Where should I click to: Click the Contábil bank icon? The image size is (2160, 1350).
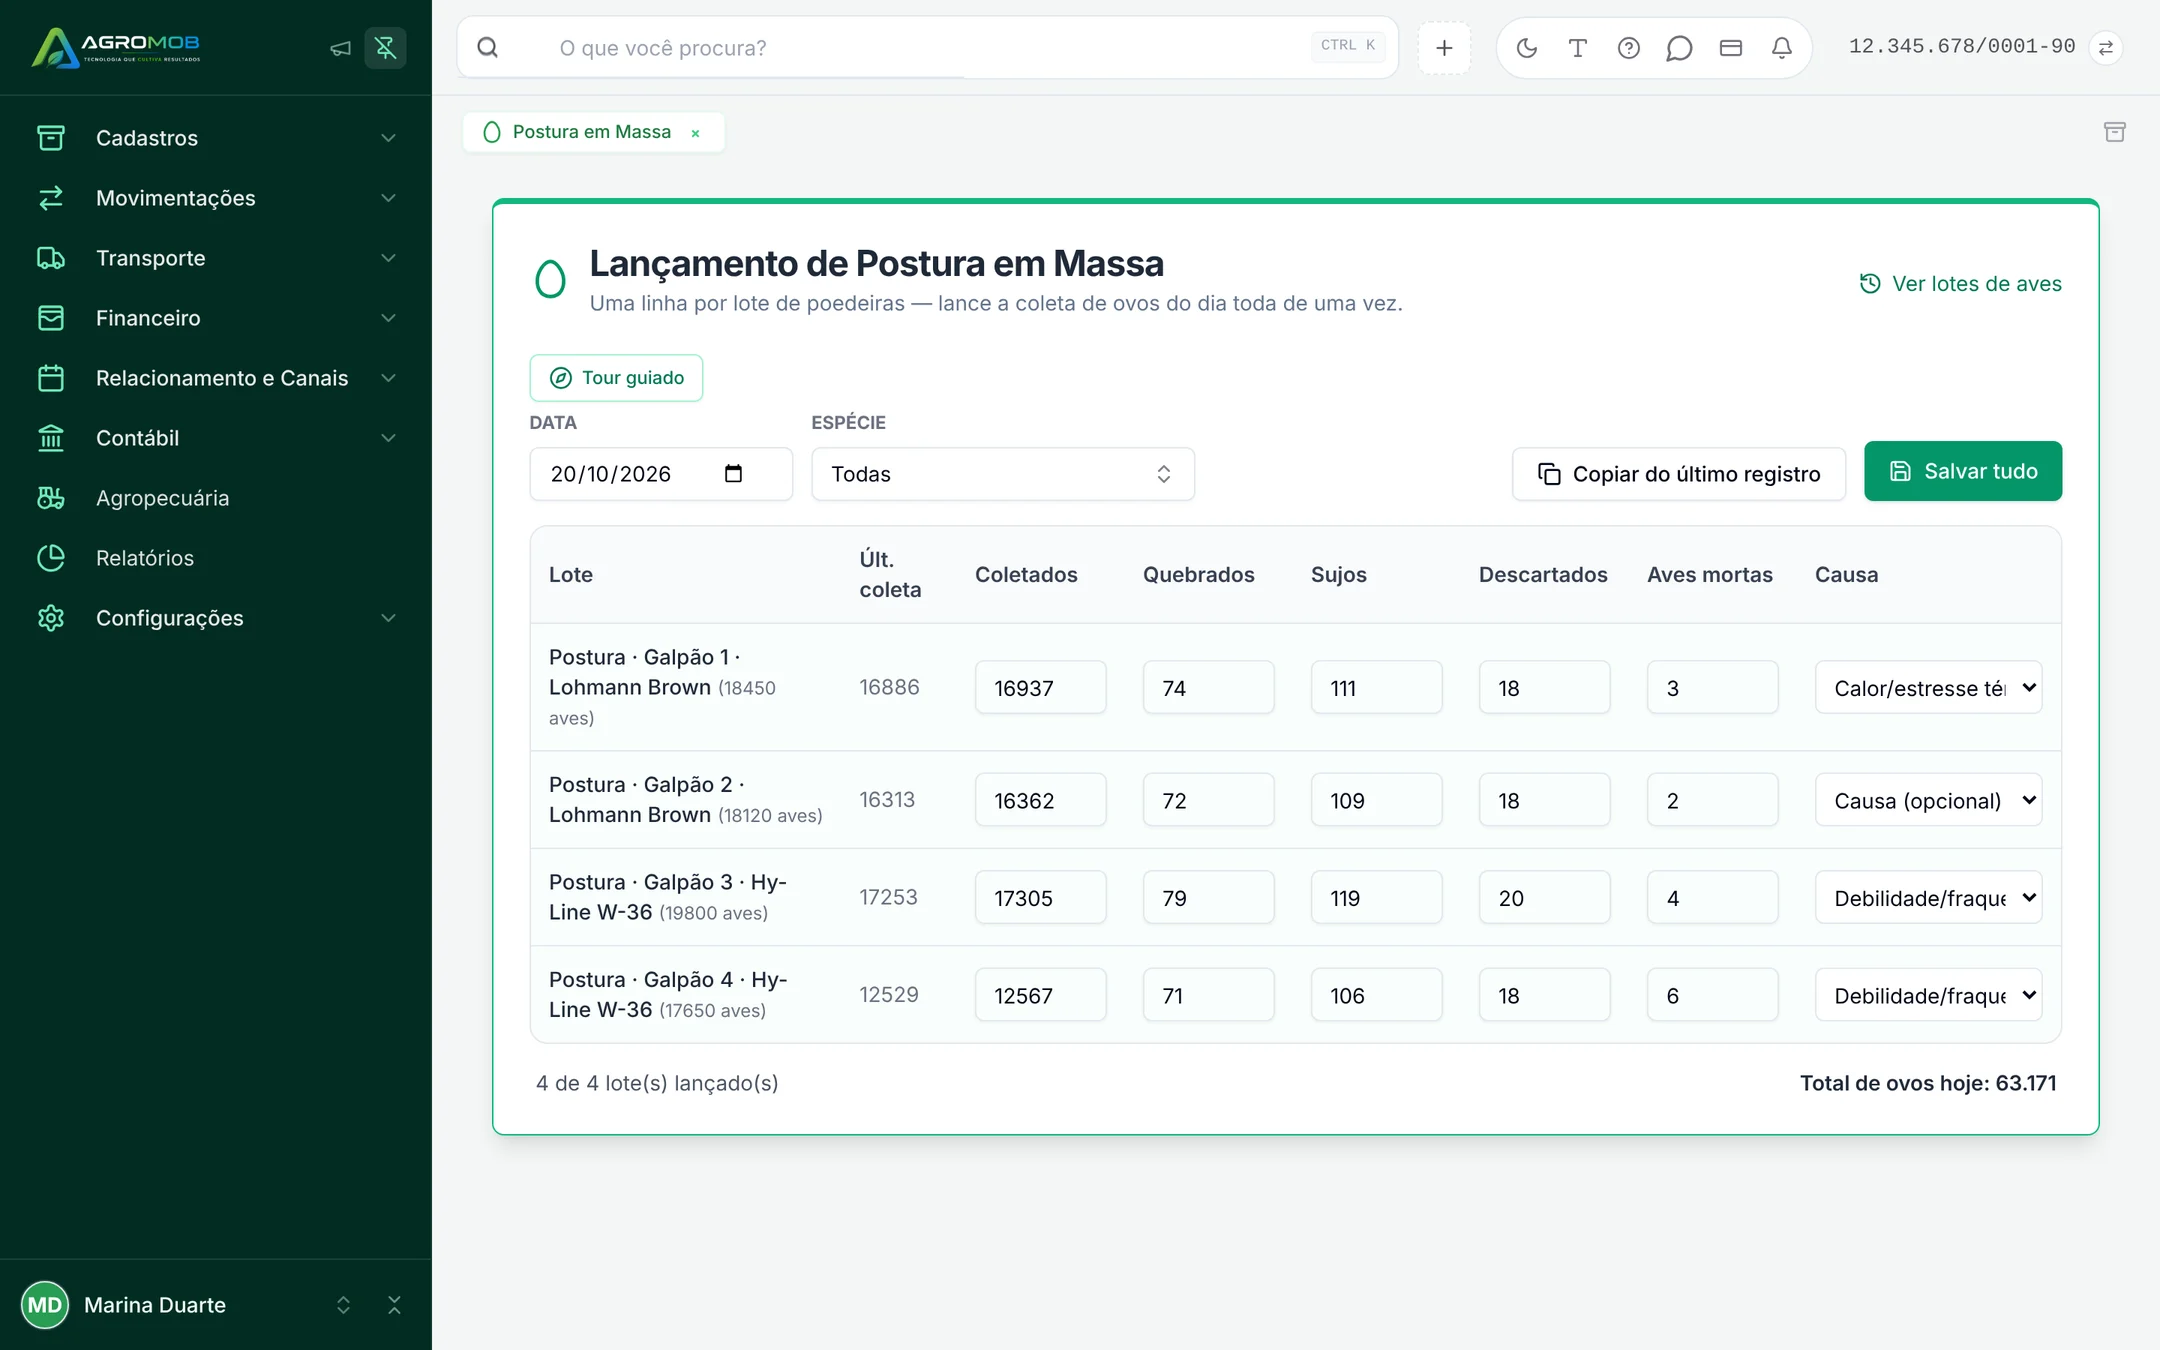(51, 438)
